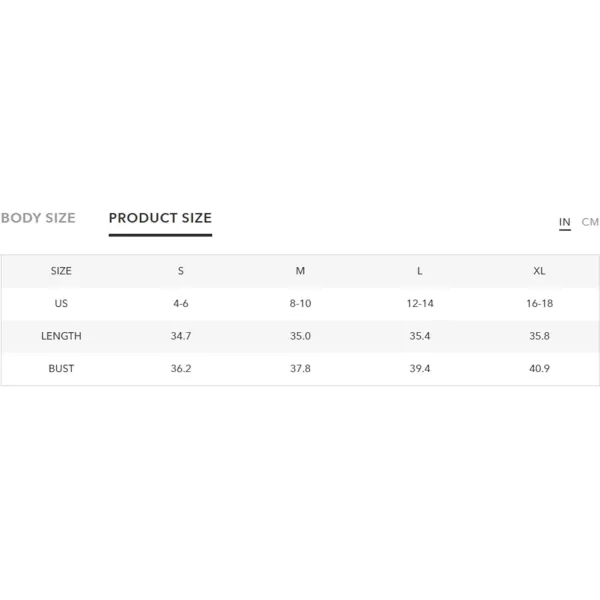The height and width of the screenshot is (600, 600).
Task: Click the LENGTH row label
Action: click(x=61, y=336)
